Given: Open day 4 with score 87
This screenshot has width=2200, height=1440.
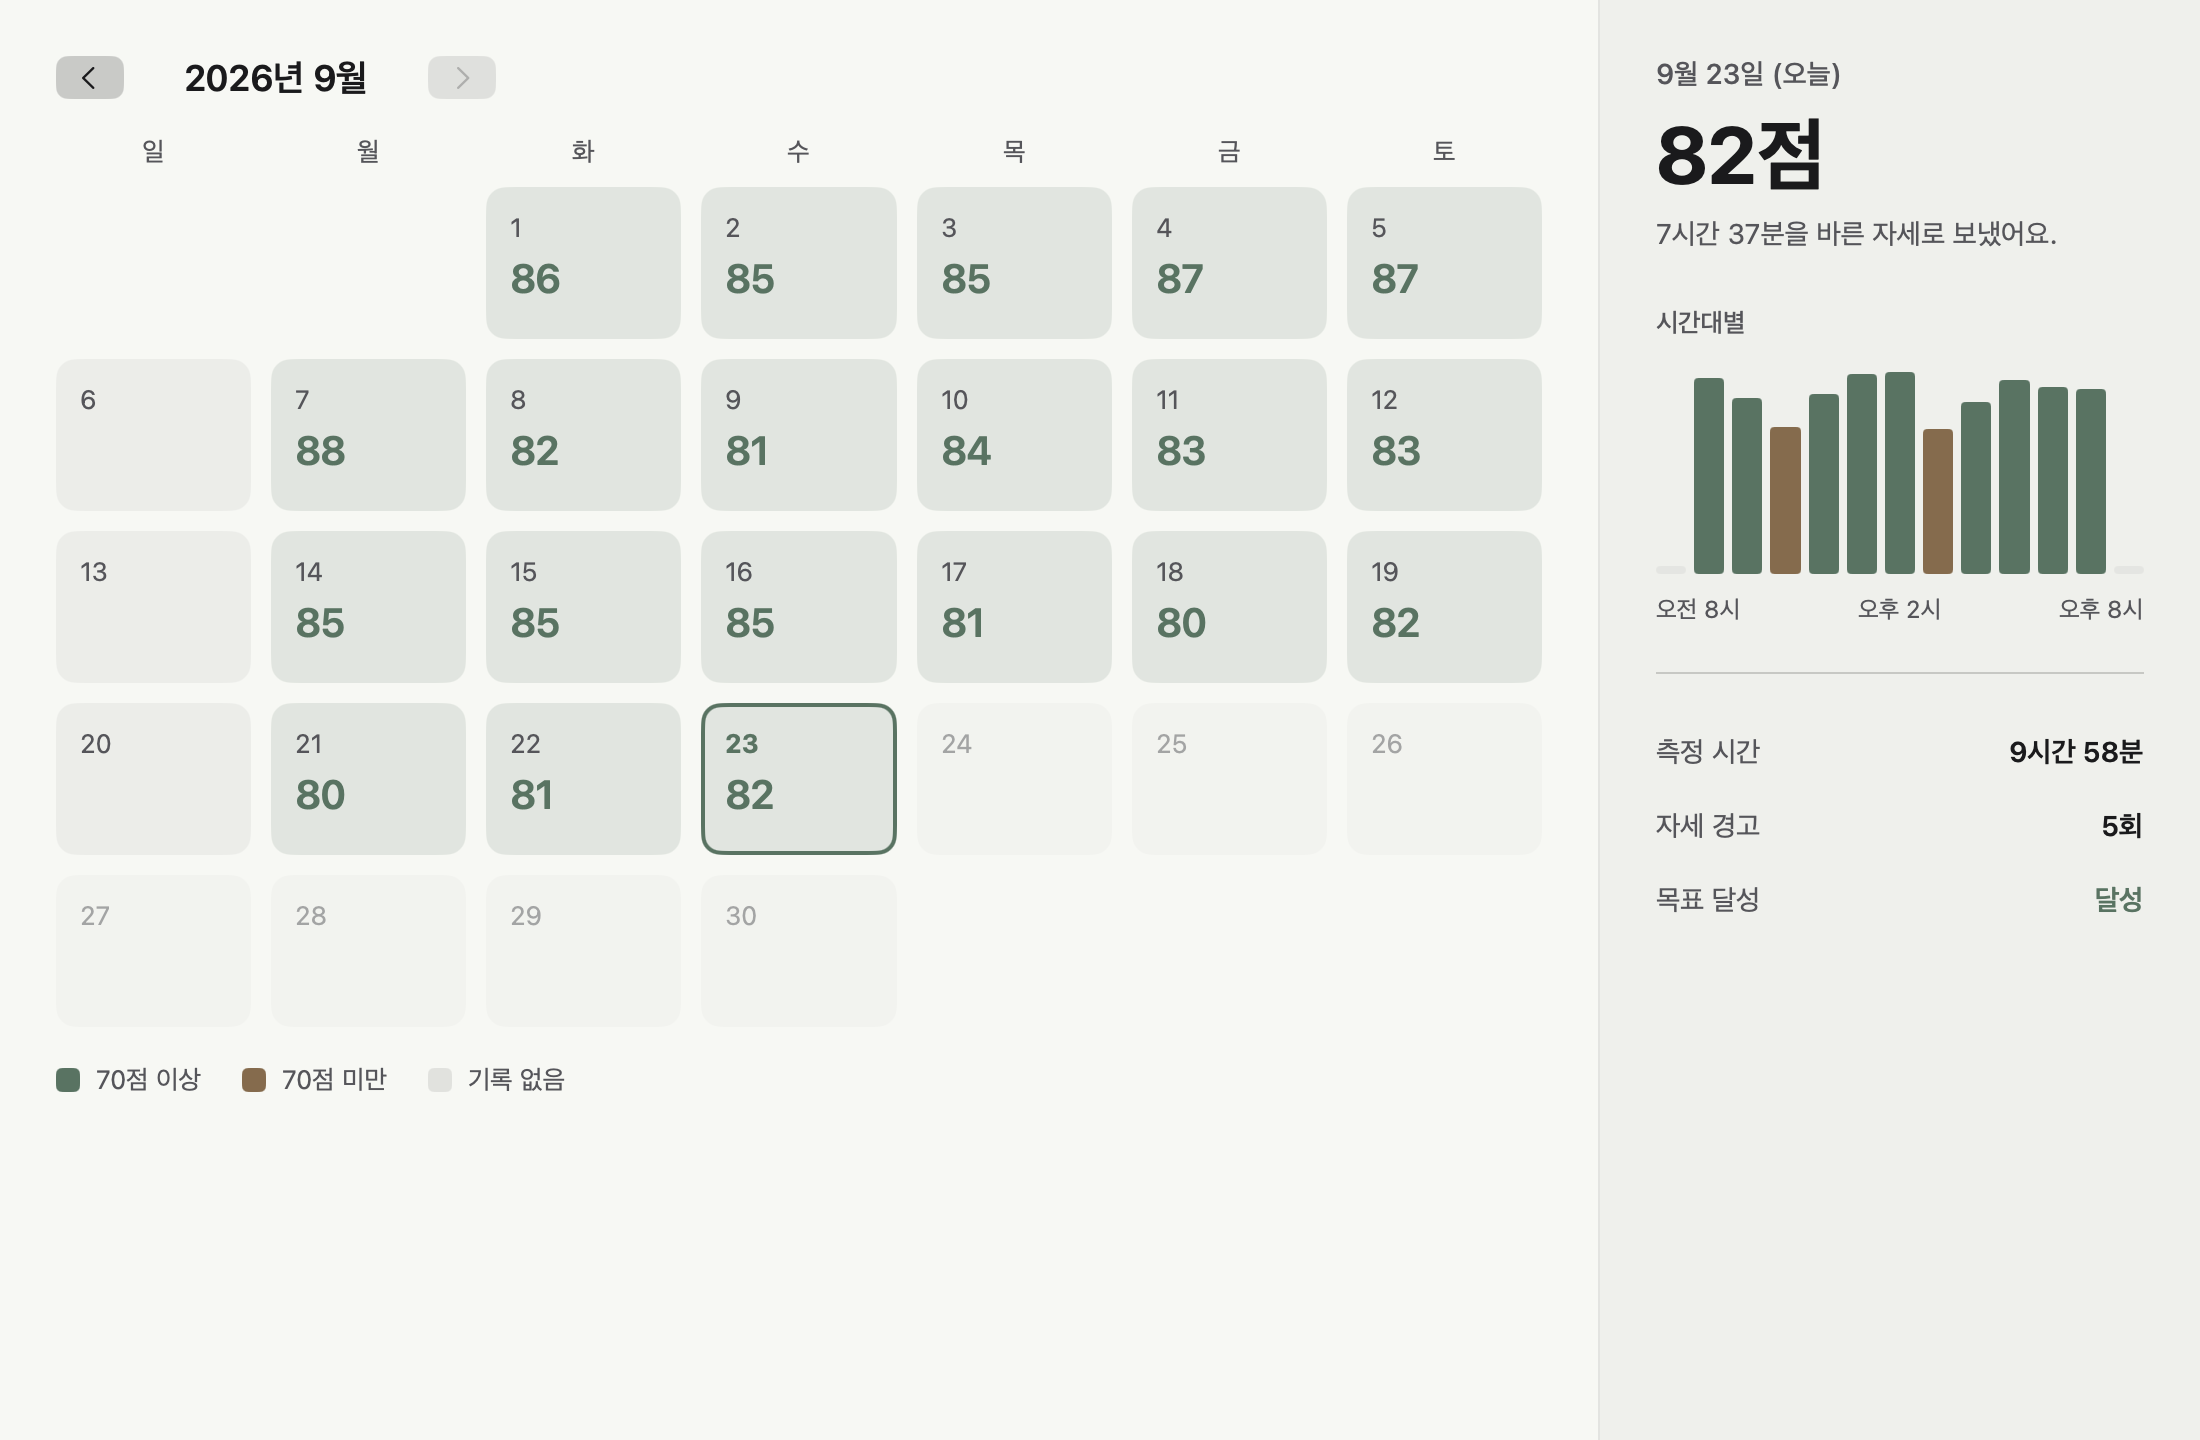Looking at the screenshot, I should (1229, 263).
